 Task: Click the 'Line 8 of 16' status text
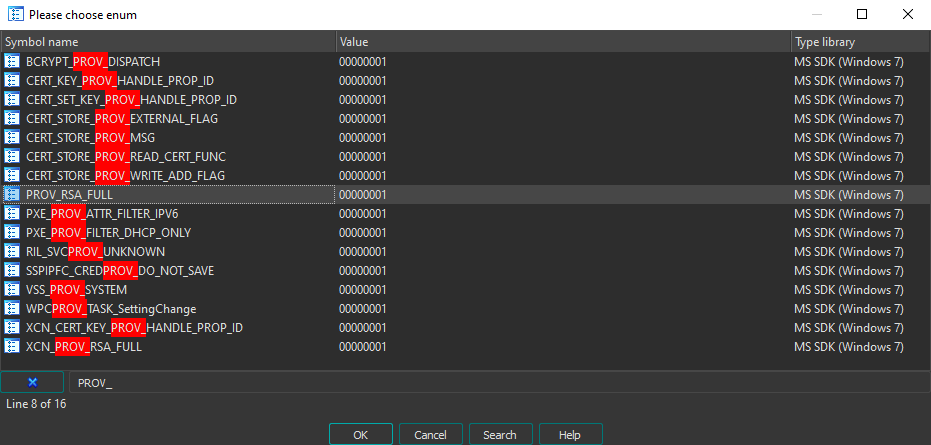[36, 404]
